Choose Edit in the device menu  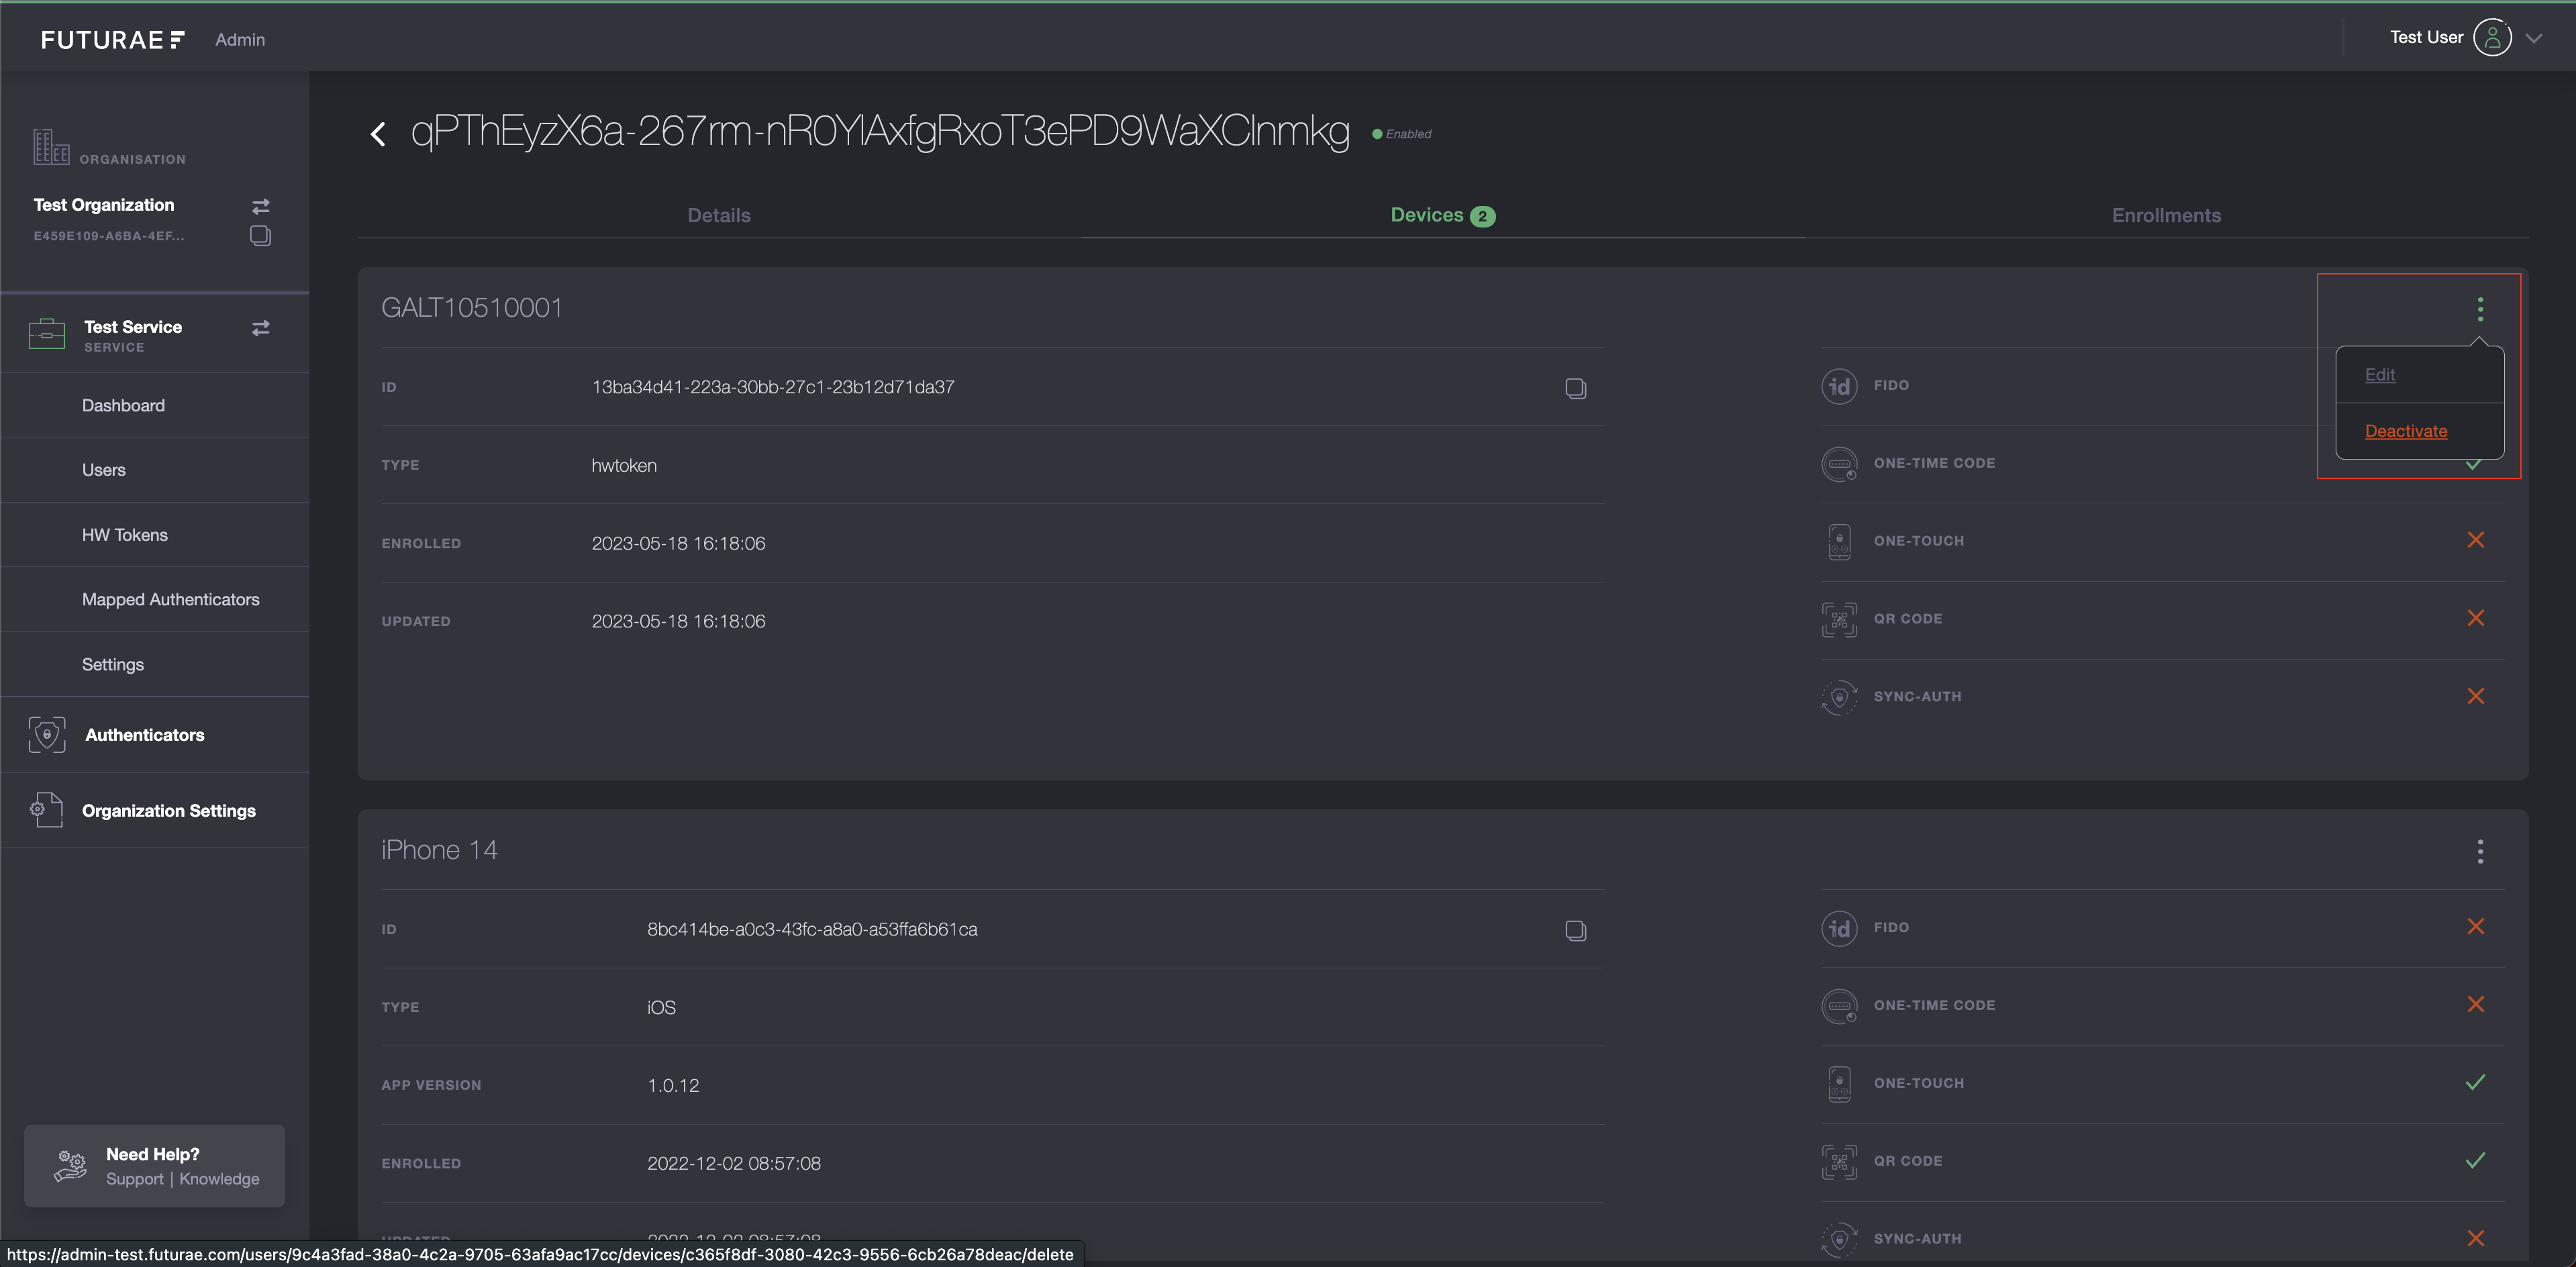[2379, 374]
